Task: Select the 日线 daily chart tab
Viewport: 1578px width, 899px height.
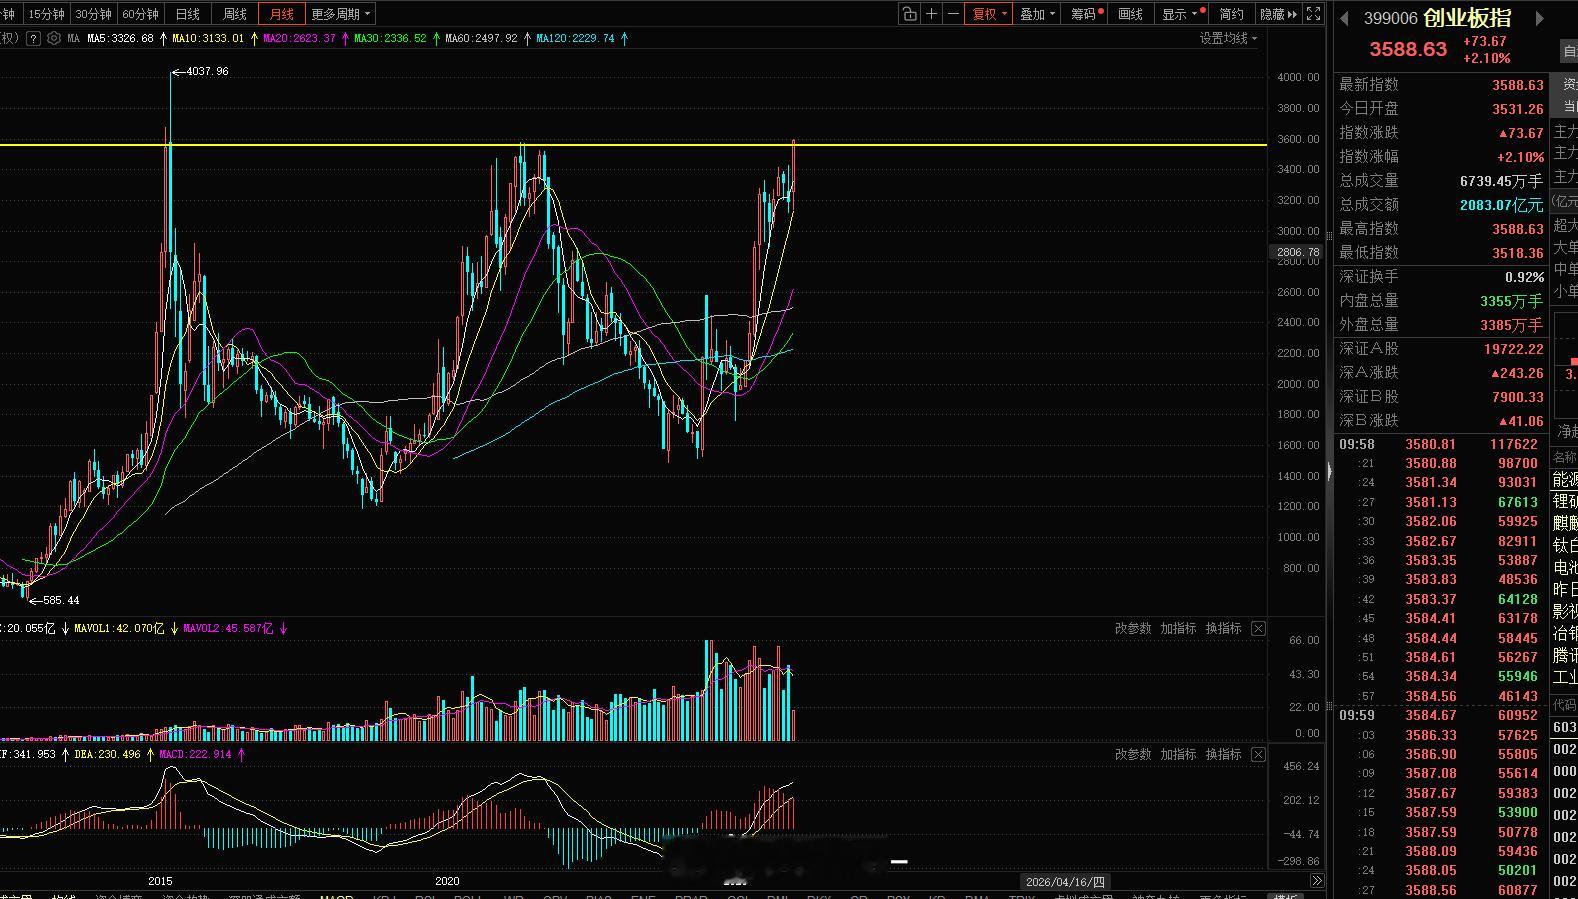Action: pyautogui.click(x=187, y=14)
